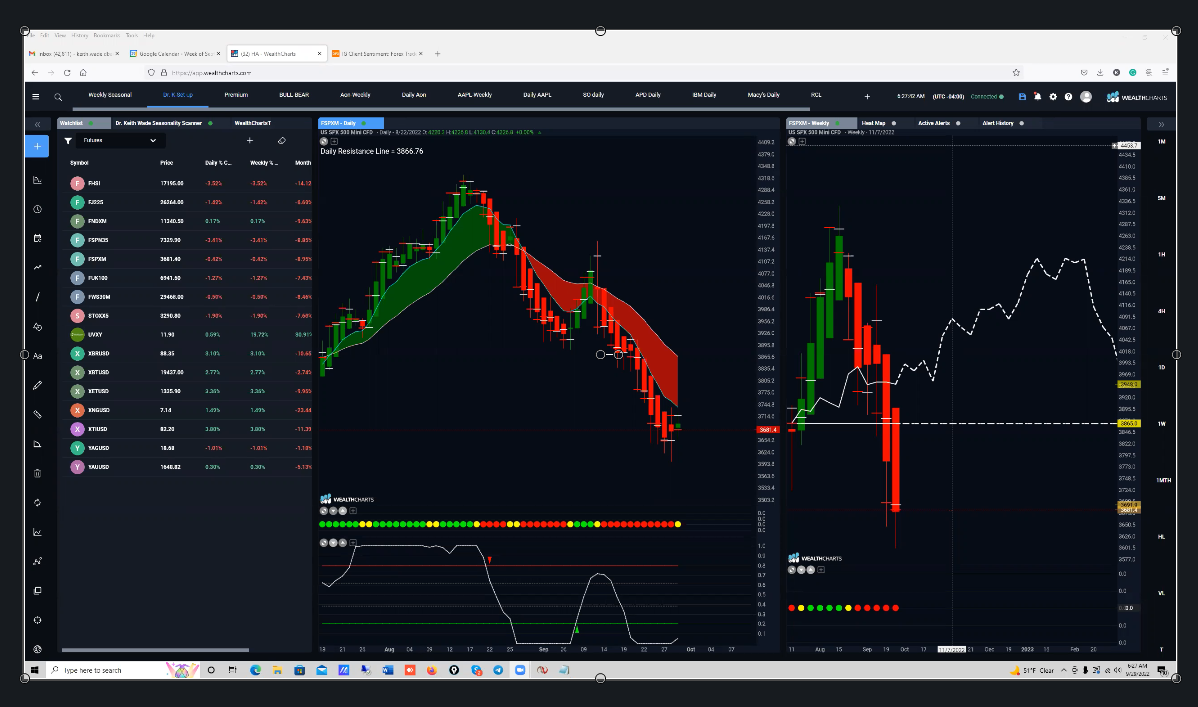Expand indicator legend arrow on daily chart
The image size is (1198, 707).
pos(334,141)
